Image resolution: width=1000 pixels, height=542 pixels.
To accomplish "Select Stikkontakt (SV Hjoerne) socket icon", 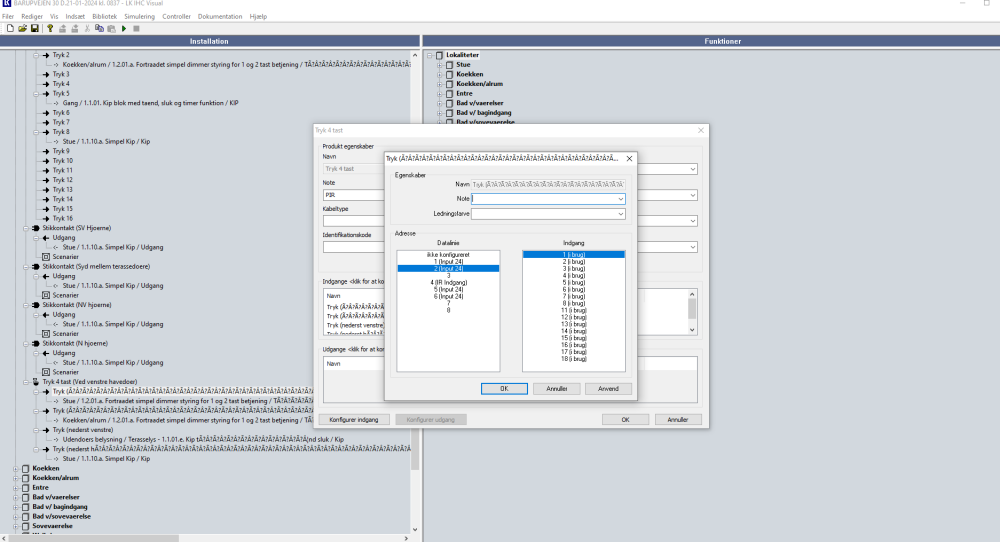I will [36, 228].
